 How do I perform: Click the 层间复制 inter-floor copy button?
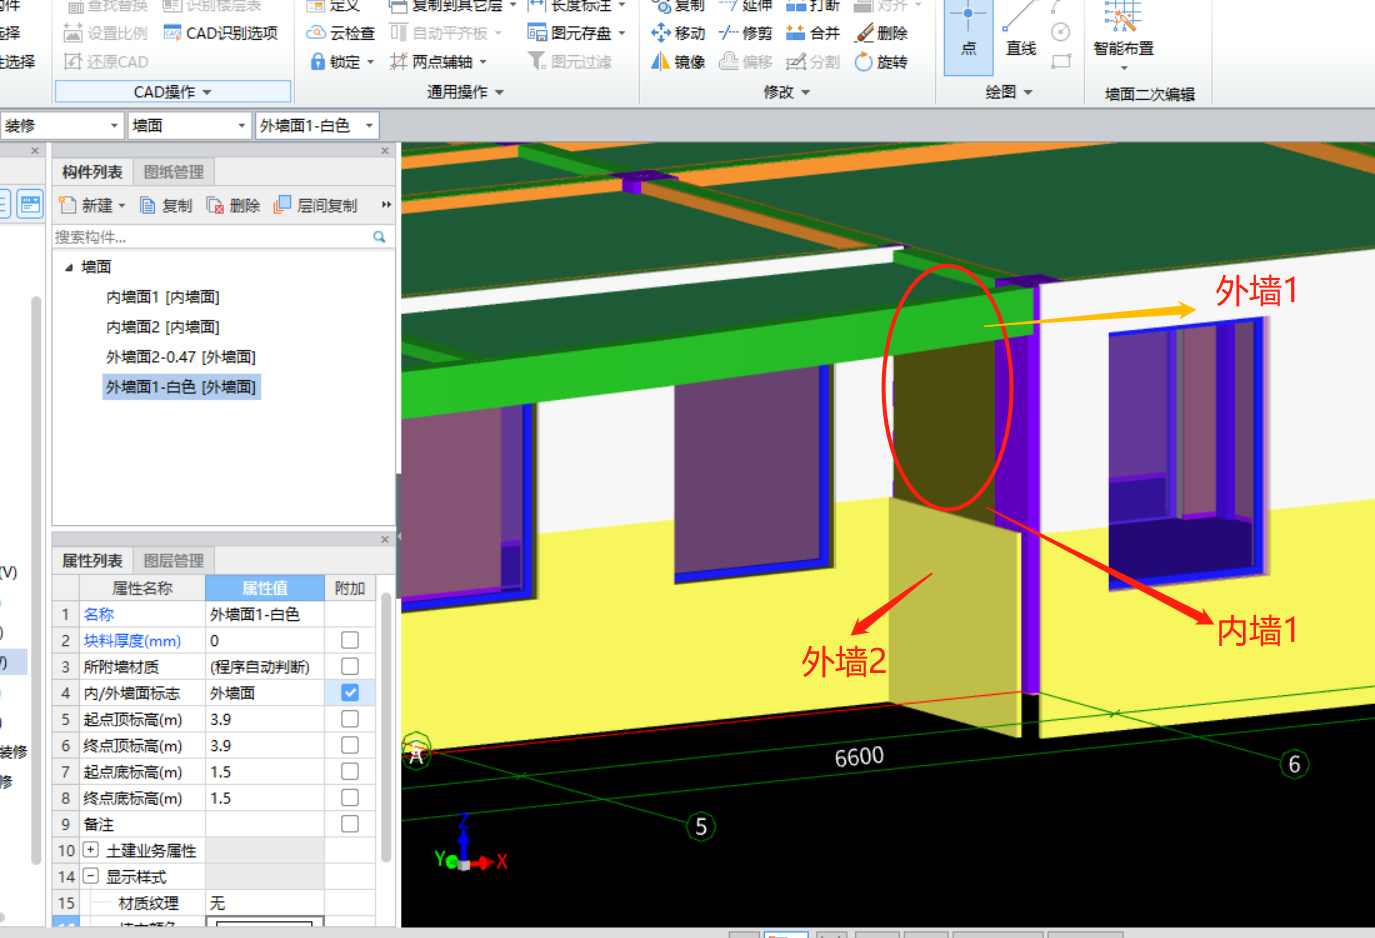pos(315,205)
